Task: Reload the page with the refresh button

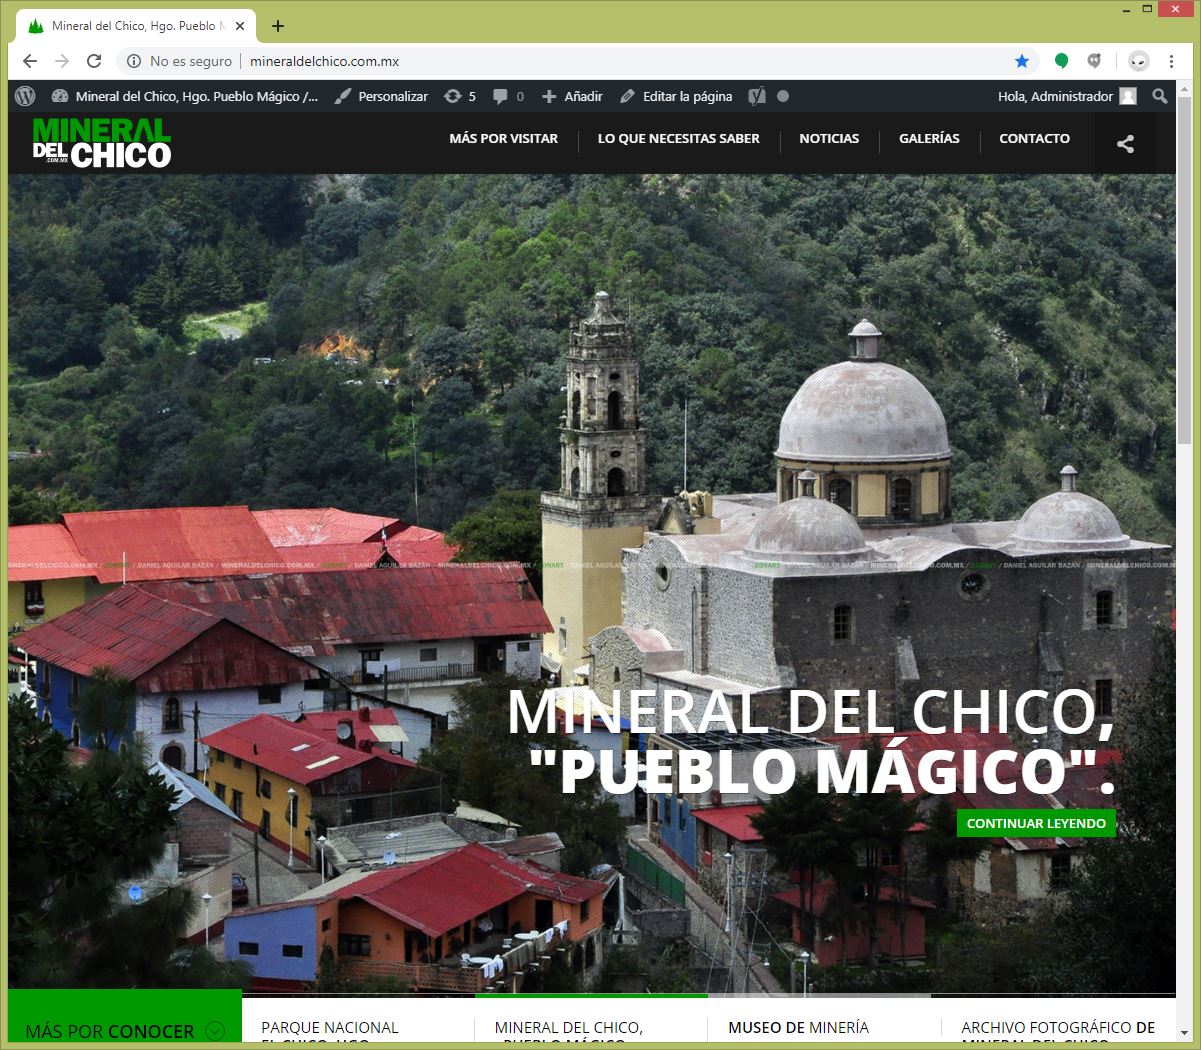Action: pyautogui.click(x=94, y=61)
